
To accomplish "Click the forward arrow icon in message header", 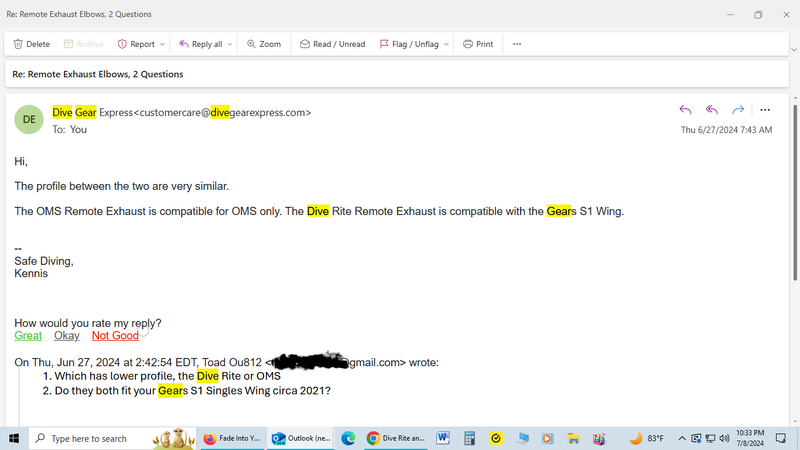I will click(x=738, y=110).
